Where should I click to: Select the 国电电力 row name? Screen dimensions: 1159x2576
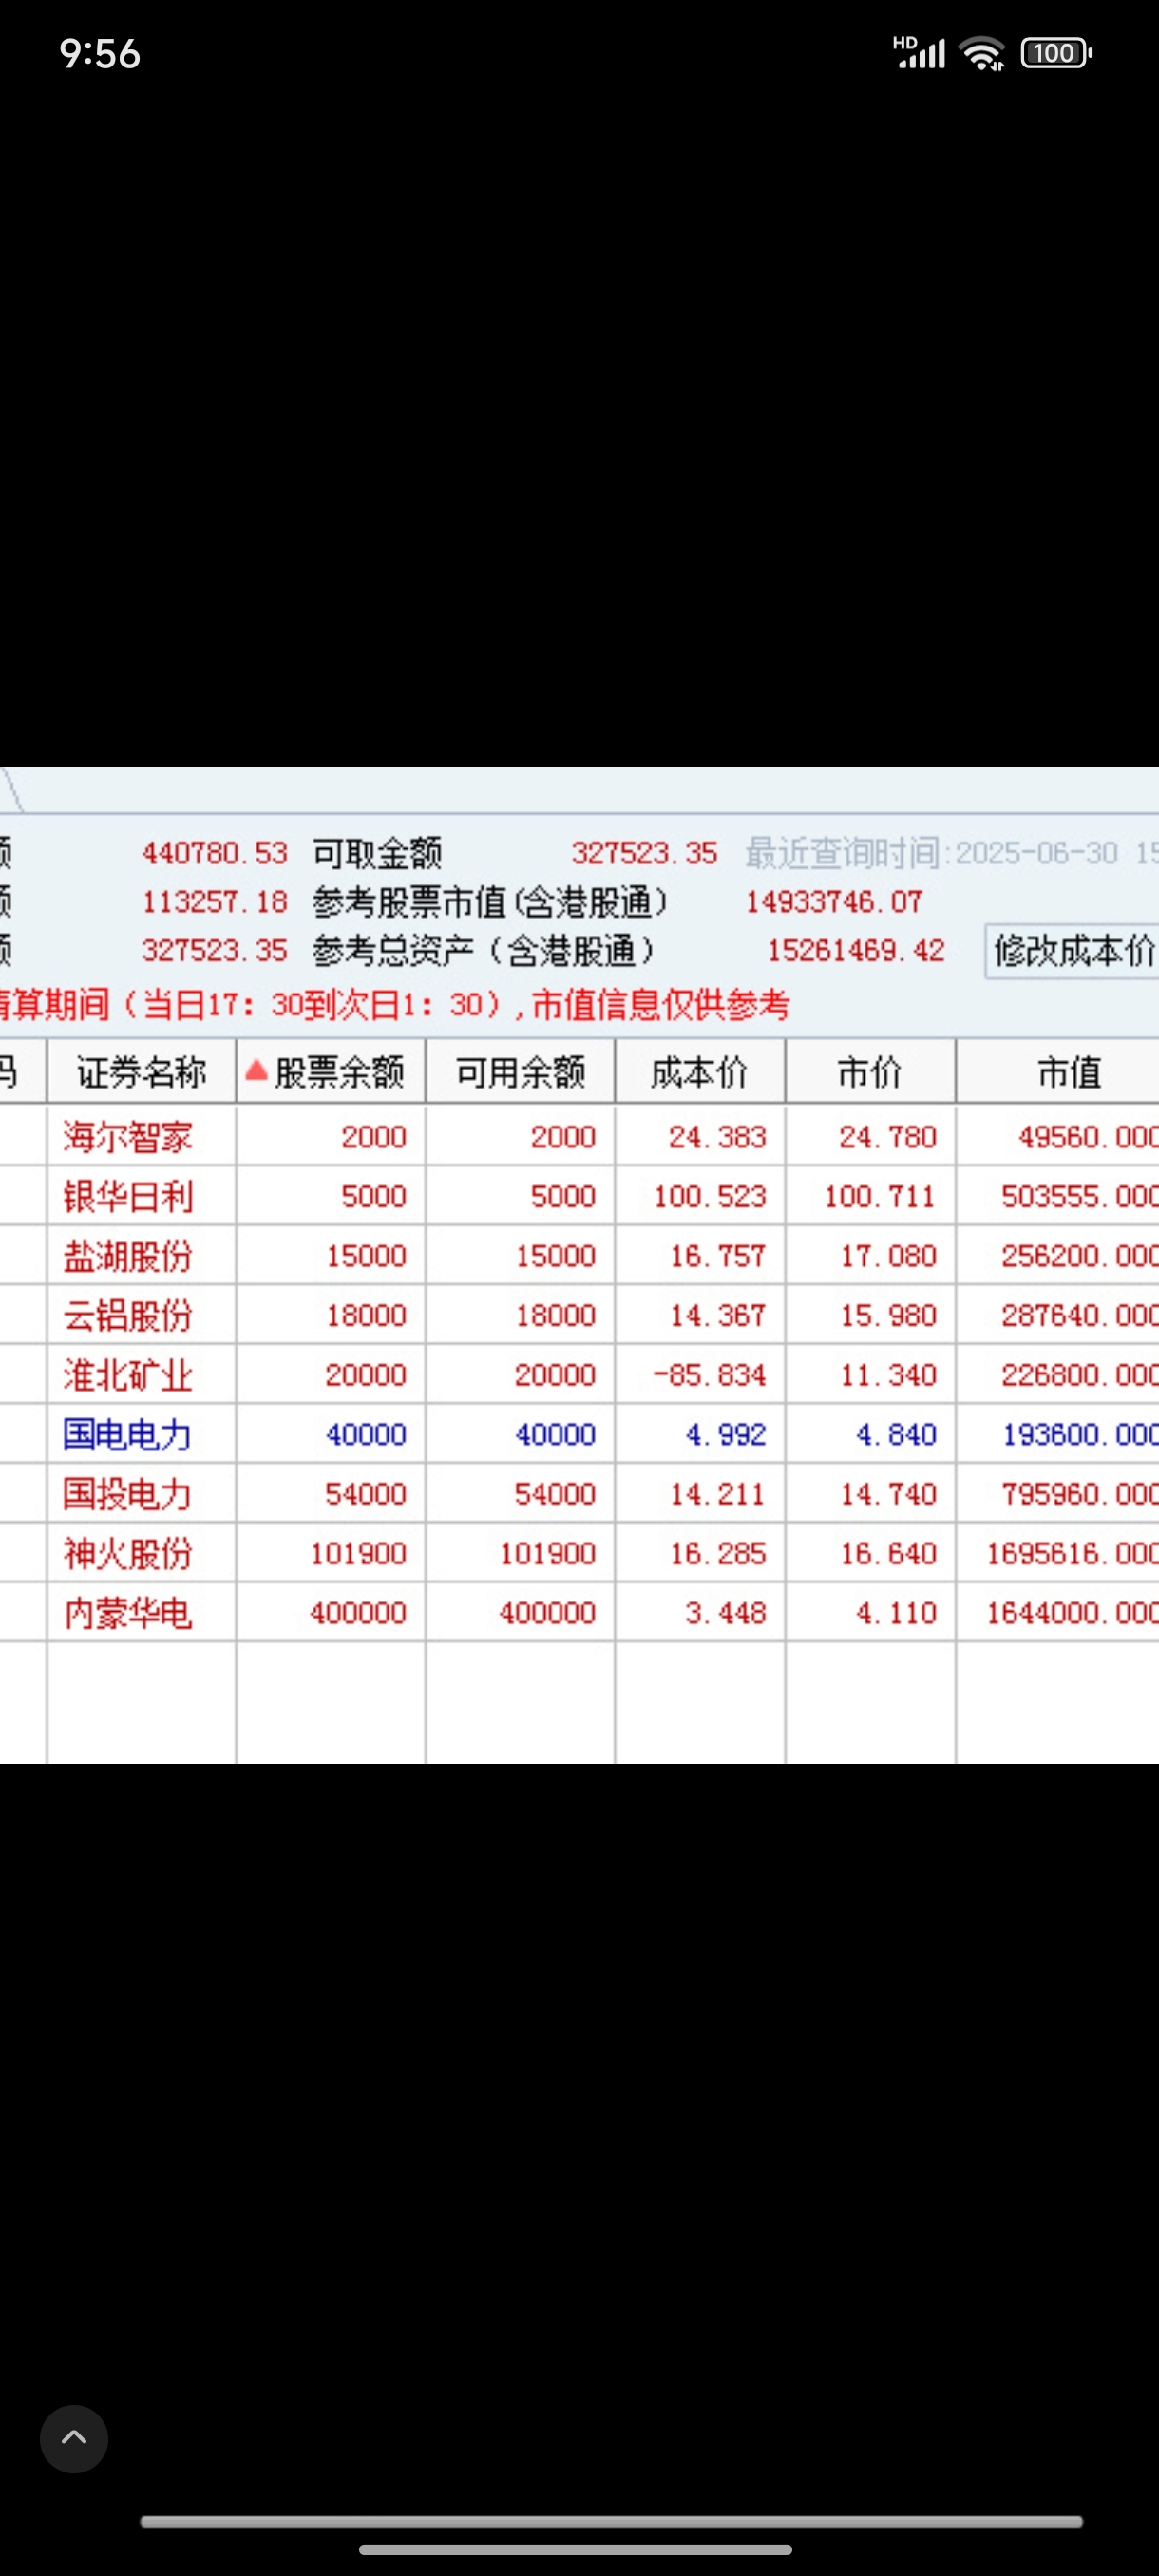point(128,1434)
